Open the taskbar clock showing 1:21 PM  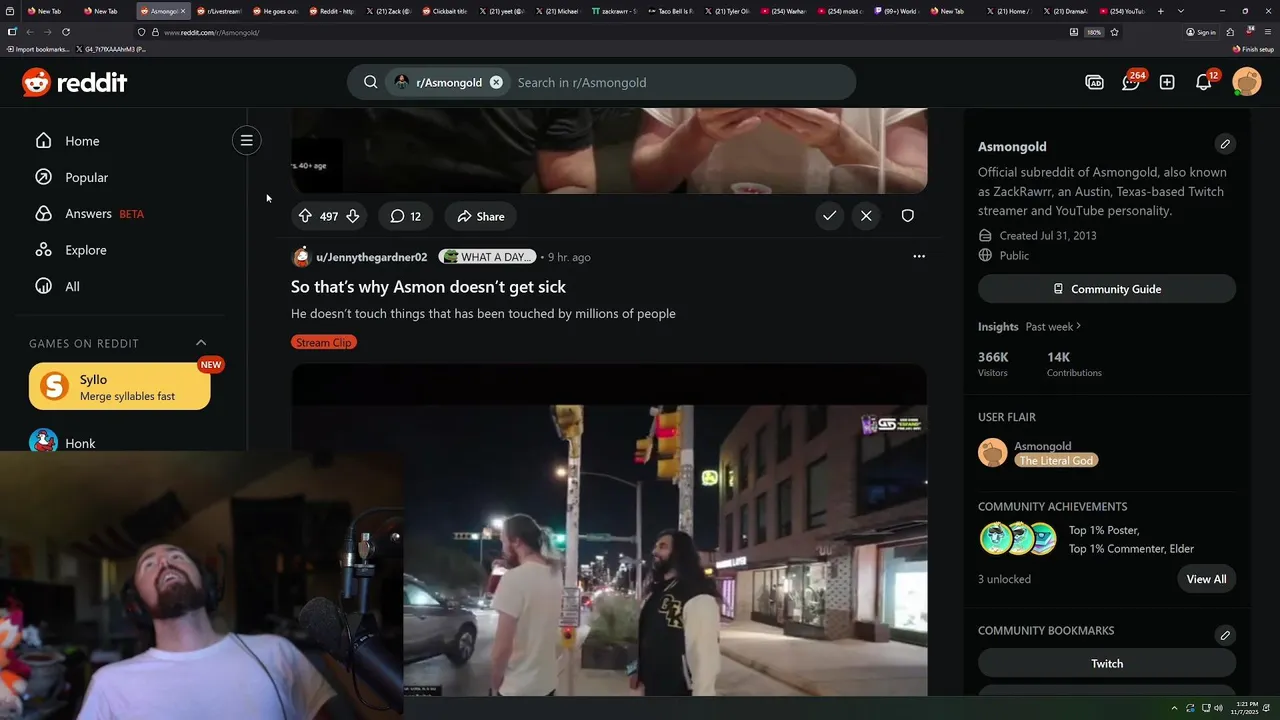coord(1246,708)
